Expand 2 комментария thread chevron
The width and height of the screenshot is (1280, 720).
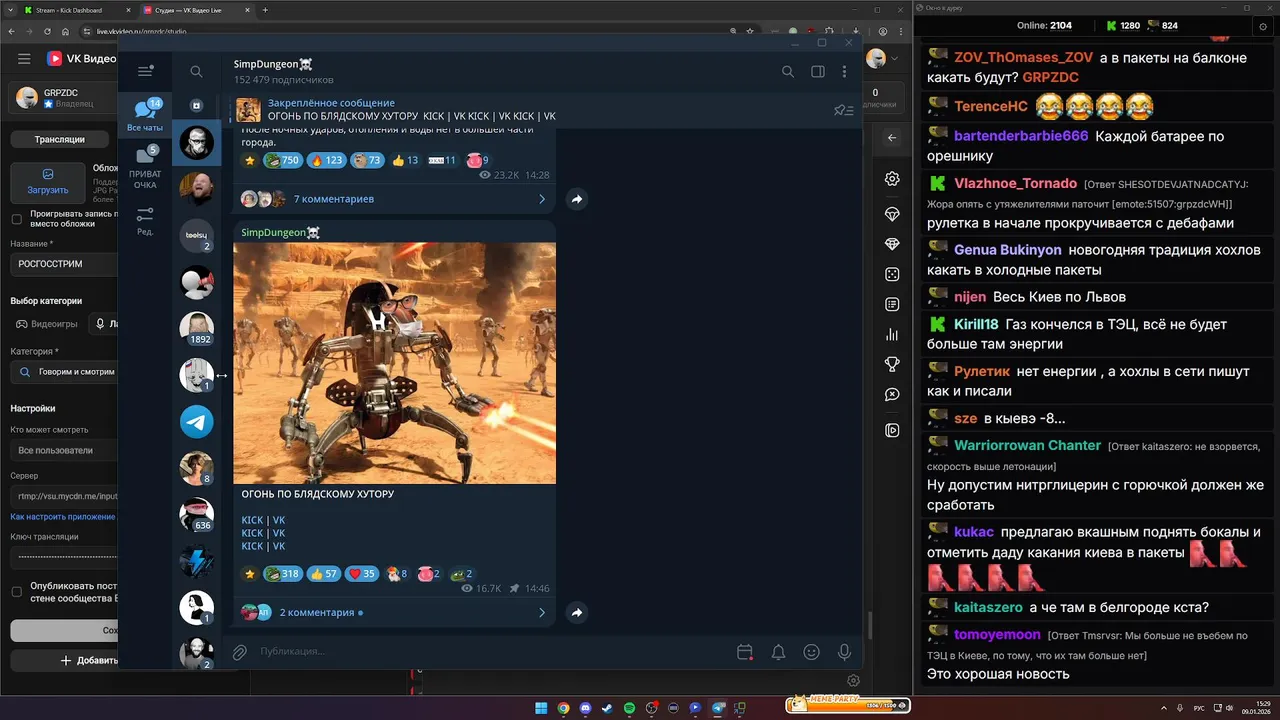click(x=542, y=612)
